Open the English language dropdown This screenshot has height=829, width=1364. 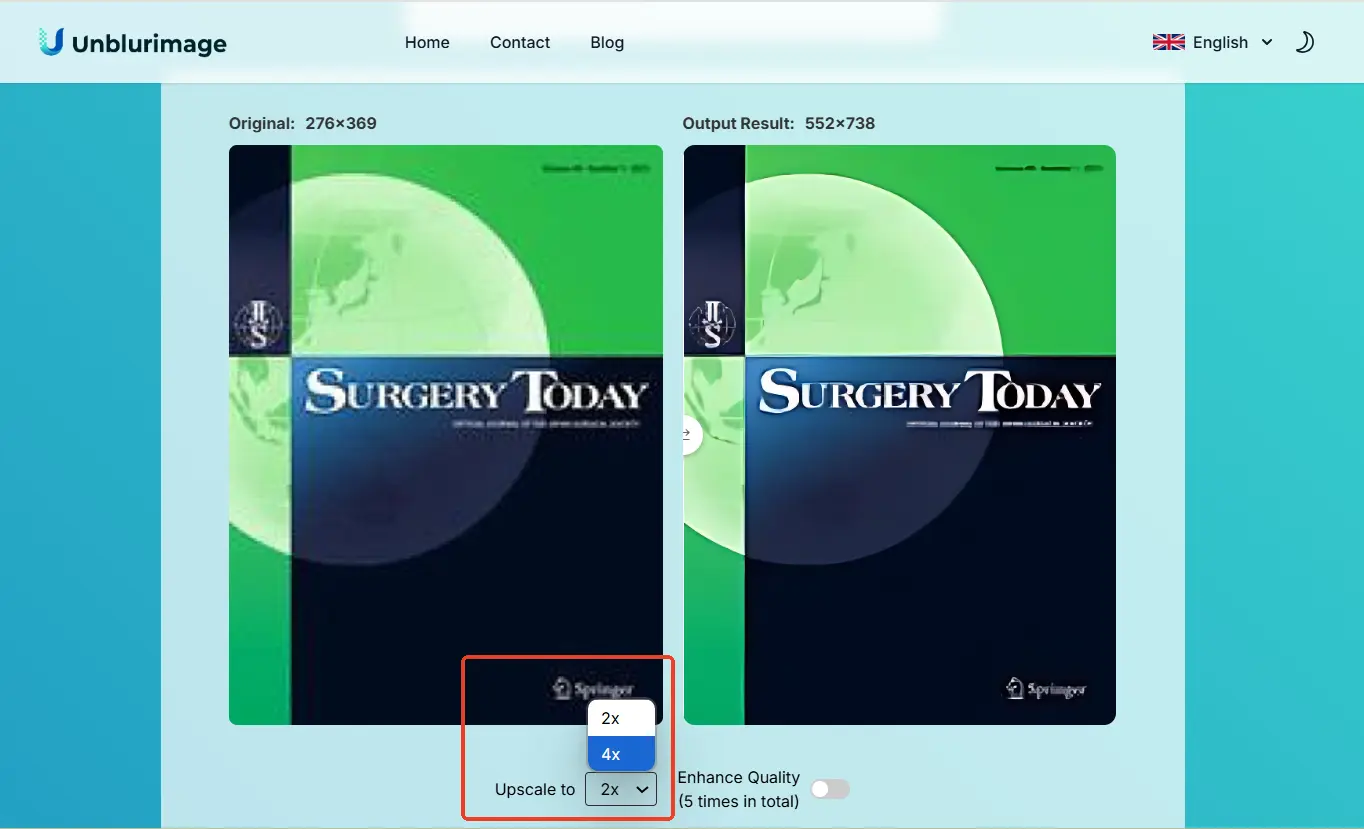click(x=1213, y=42)
